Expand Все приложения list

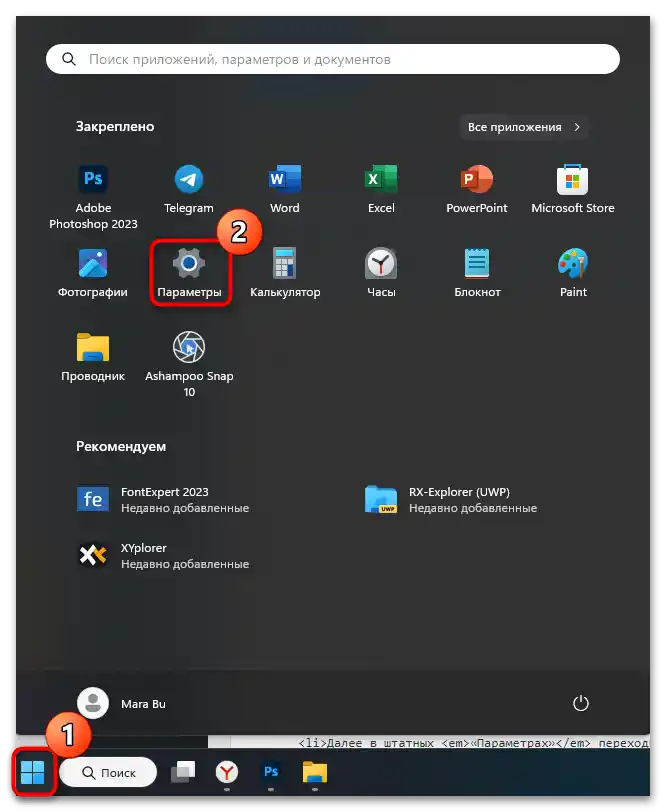(524, 127)
